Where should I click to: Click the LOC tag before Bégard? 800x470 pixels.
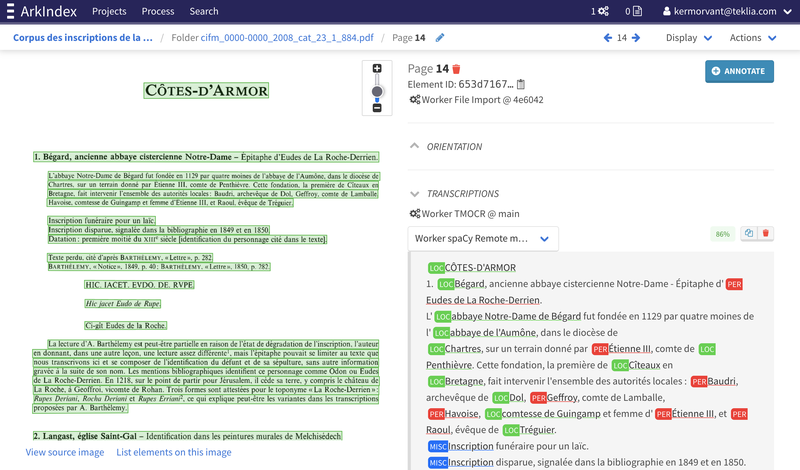click(446, 284)
